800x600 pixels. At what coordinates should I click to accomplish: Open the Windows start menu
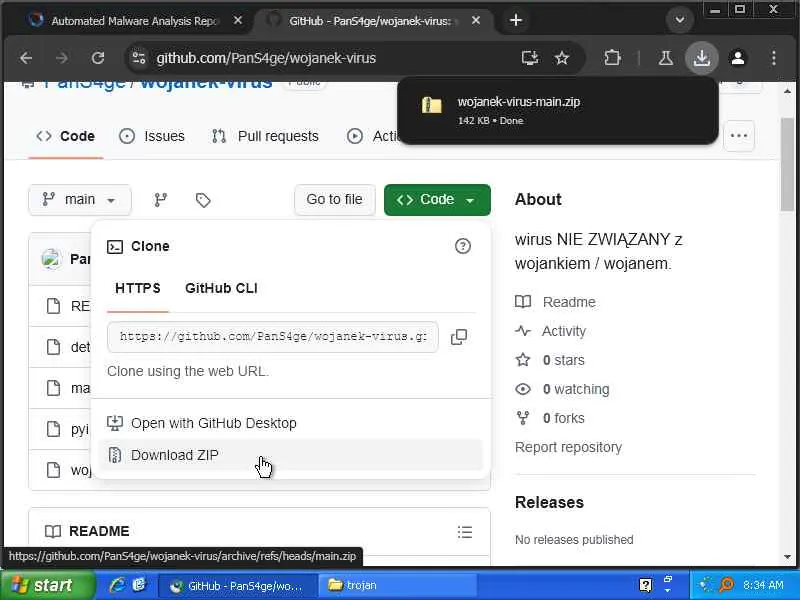(47, 585)
